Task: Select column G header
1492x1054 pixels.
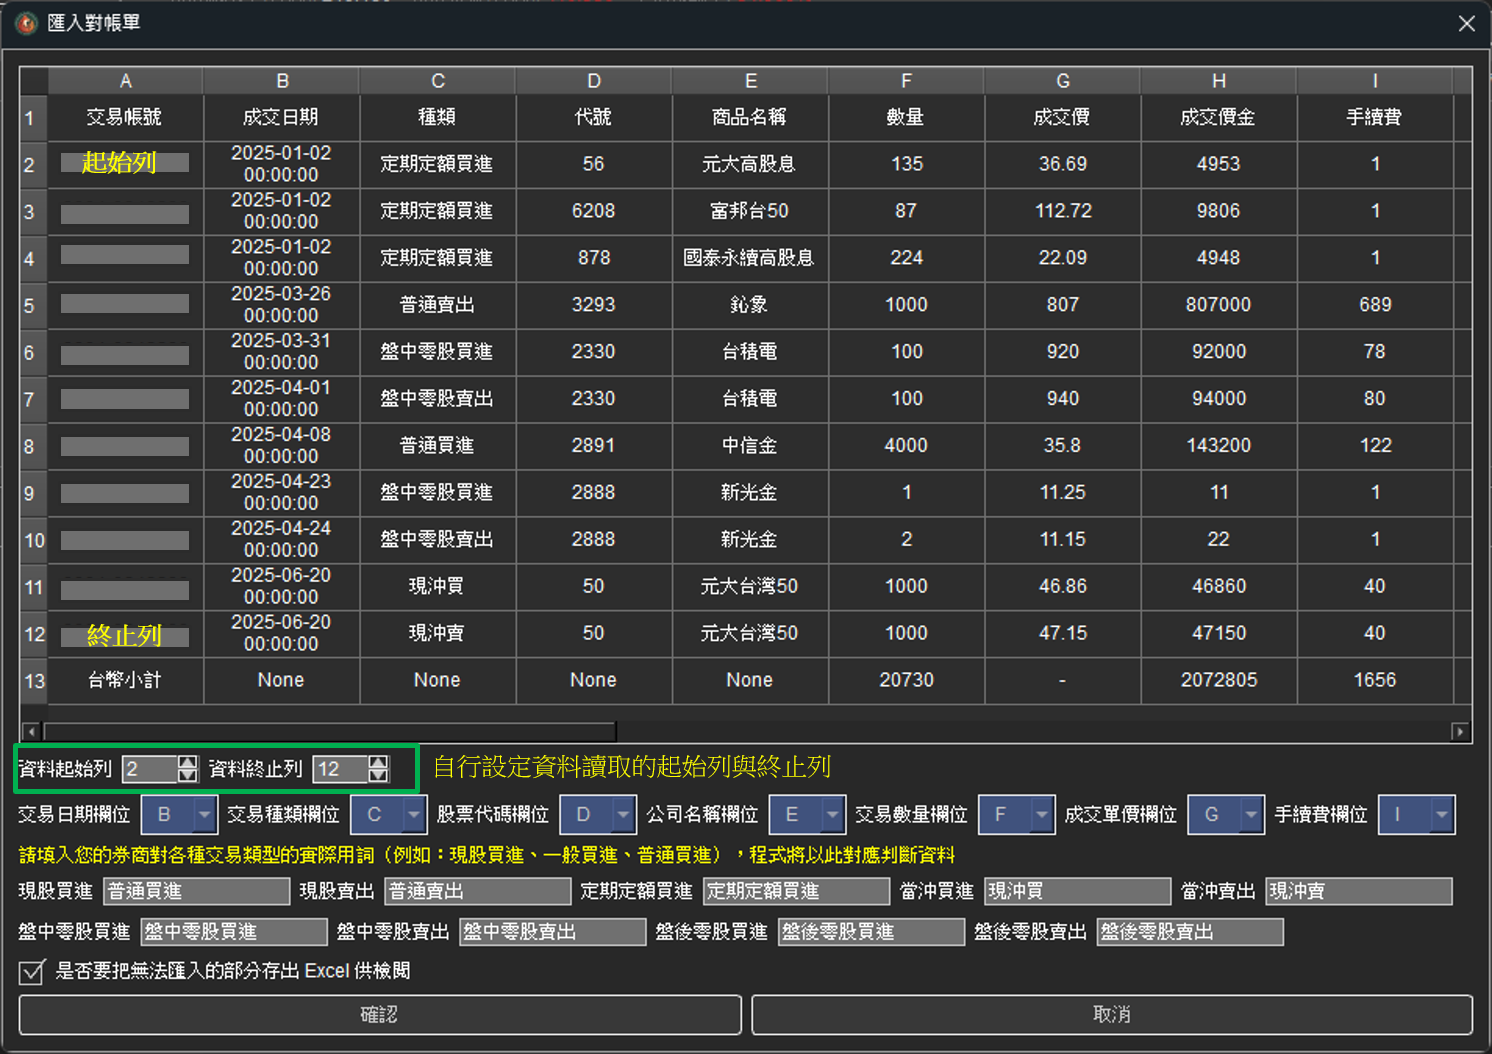Action: pyautogui.click(x=1063, y=81)
